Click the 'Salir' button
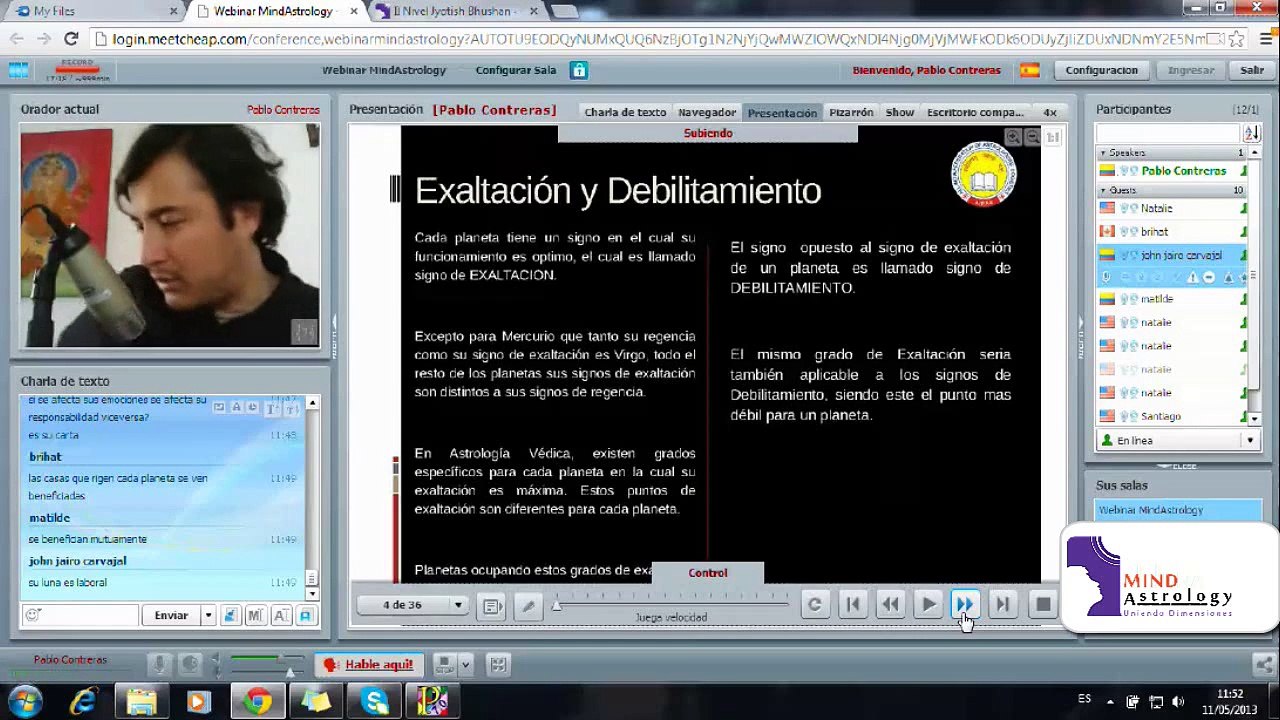The width and height of the screenshot is (1280, 720). (x=1252, y=70)
